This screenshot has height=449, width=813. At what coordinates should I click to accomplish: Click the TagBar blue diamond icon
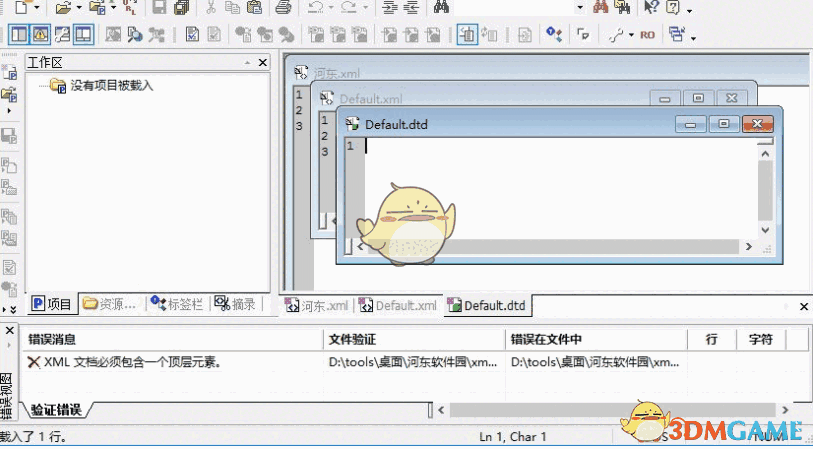[x=554, y=35]
